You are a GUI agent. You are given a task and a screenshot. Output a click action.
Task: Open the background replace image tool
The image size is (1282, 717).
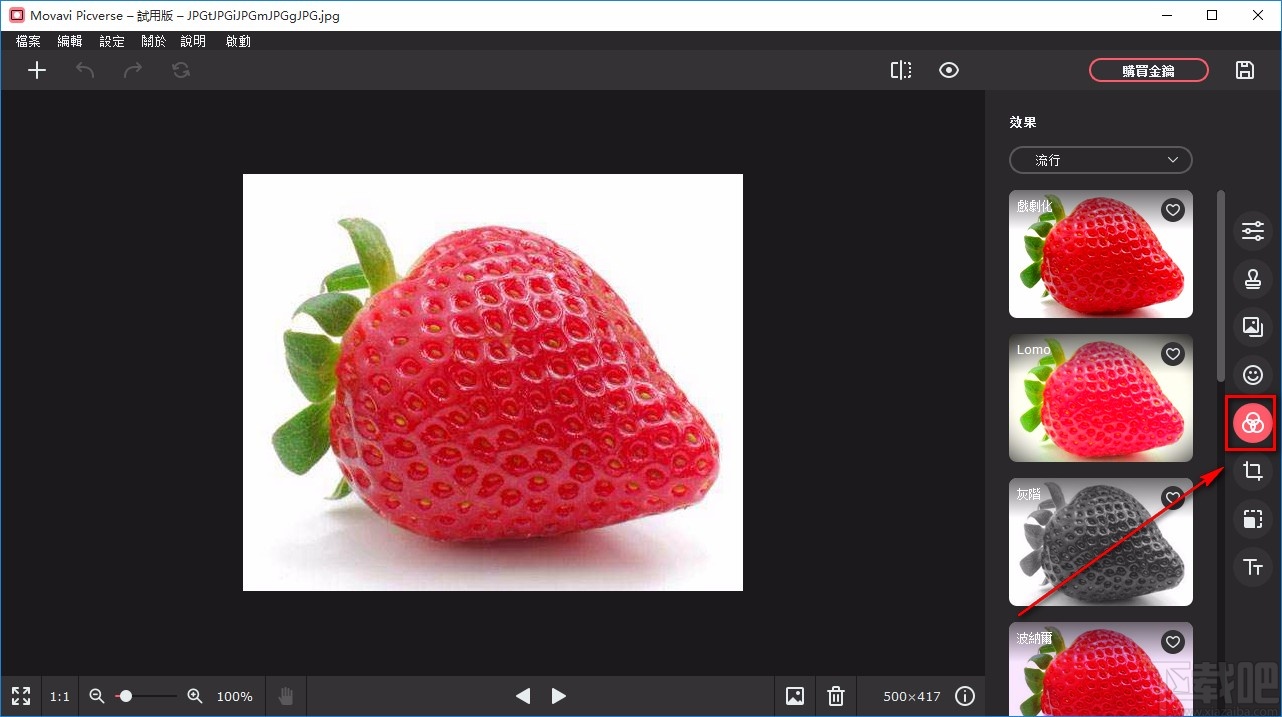[x=1252, y=326]
